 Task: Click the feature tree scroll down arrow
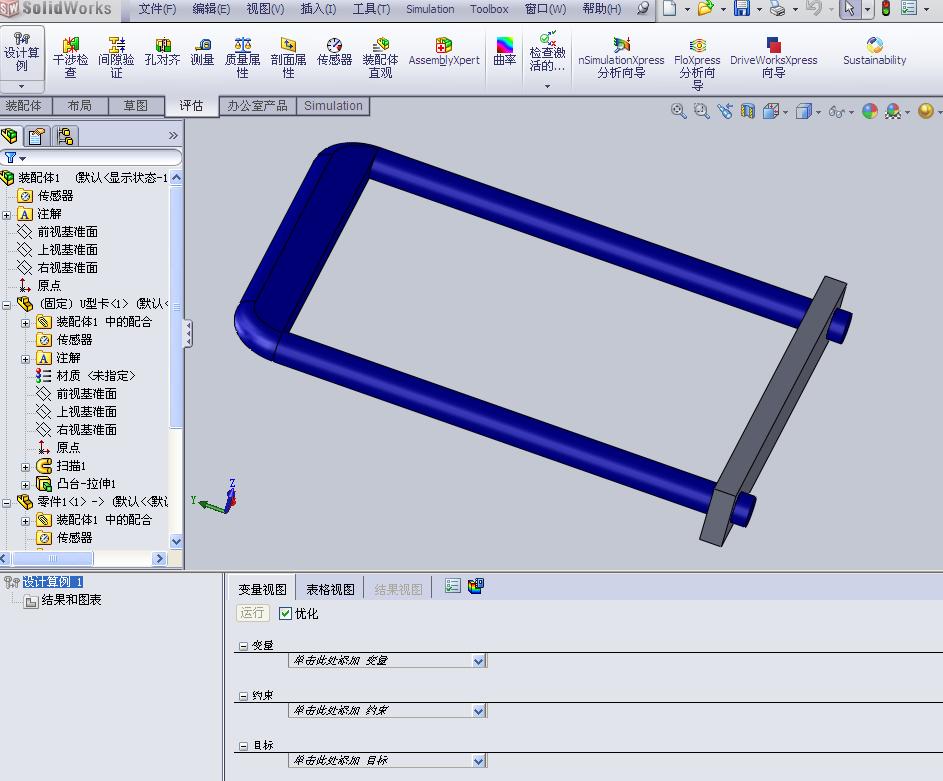point(176,541)
